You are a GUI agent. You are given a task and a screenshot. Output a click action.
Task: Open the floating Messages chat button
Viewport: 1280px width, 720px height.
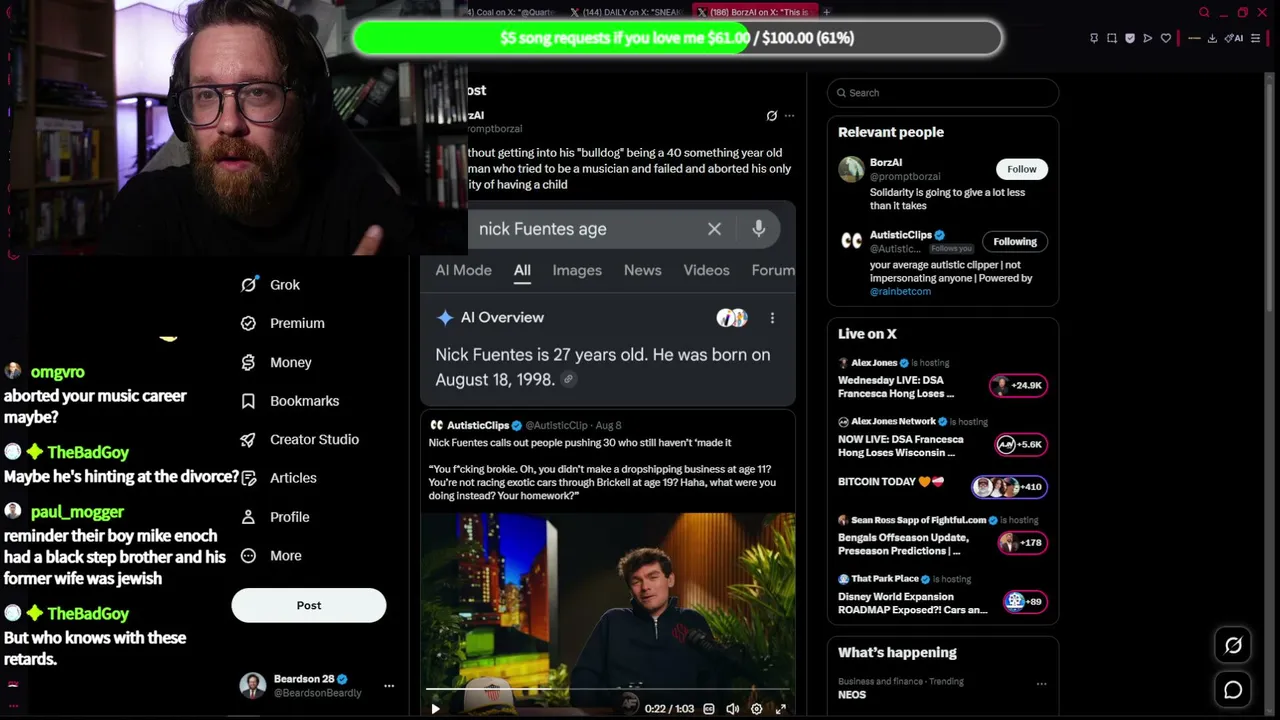(1233, 690)
